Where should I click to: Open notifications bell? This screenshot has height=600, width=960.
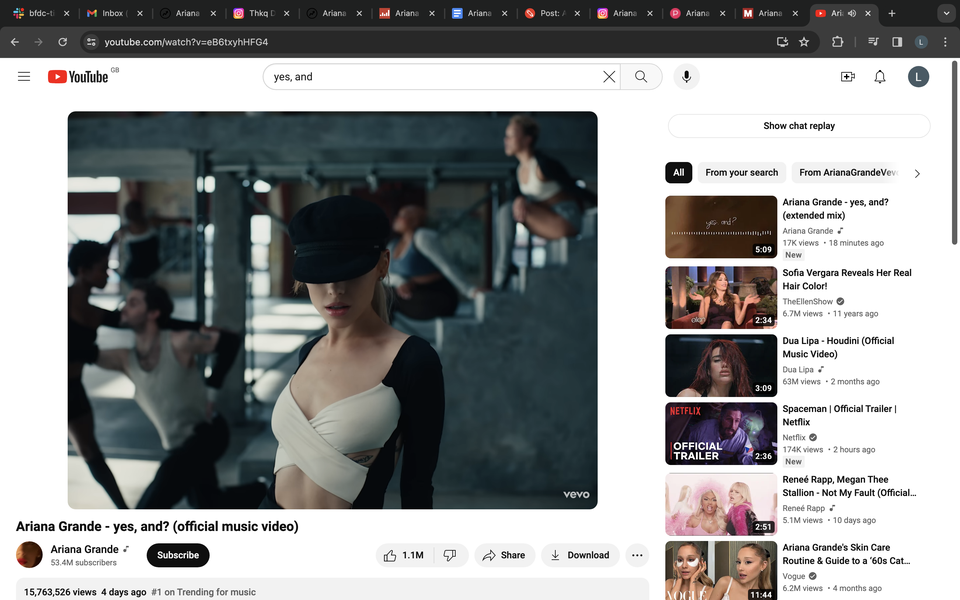pyautogui.click(x=880, y=77)
